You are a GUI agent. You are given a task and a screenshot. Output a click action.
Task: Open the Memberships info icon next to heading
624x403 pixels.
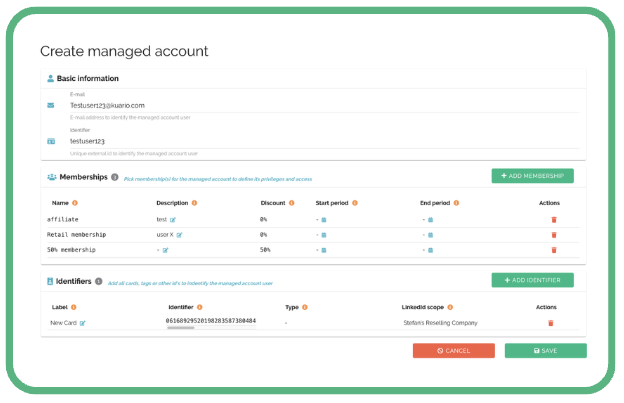coord(115,177)
